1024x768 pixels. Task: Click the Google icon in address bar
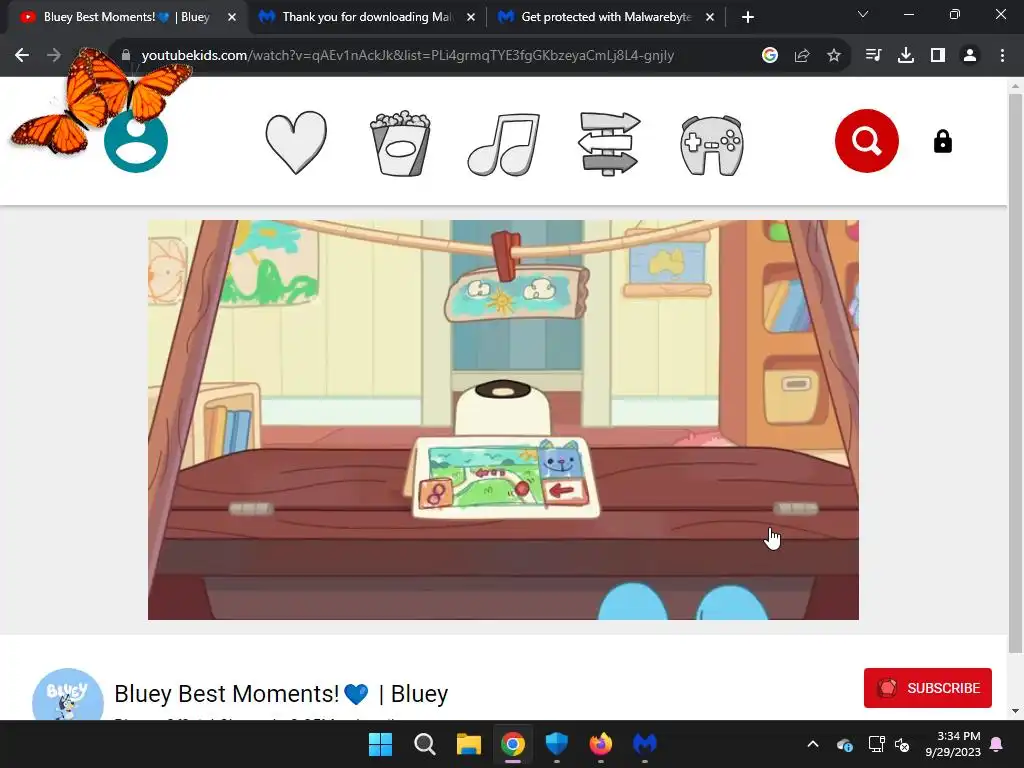click(770, 56)
